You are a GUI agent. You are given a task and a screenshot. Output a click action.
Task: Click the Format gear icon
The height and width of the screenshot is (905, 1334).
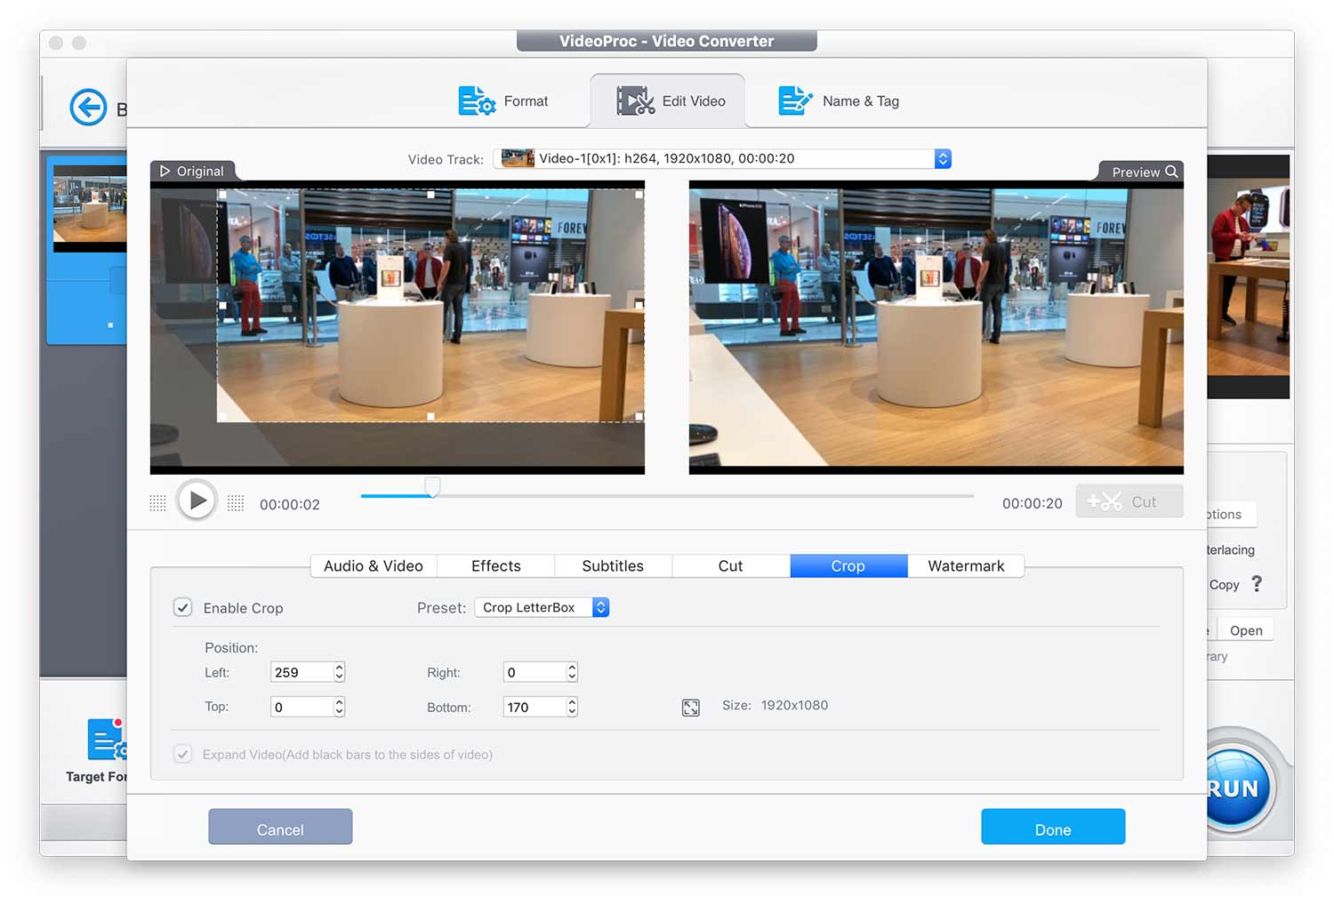(x=476, y=101)
